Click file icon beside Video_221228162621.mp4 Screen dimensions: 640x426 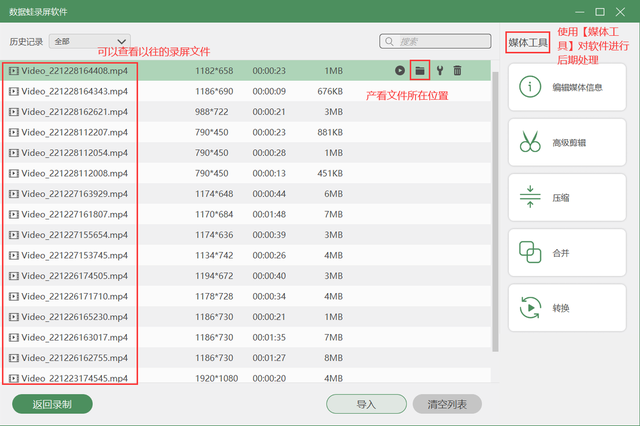click(x=14, y=112)
